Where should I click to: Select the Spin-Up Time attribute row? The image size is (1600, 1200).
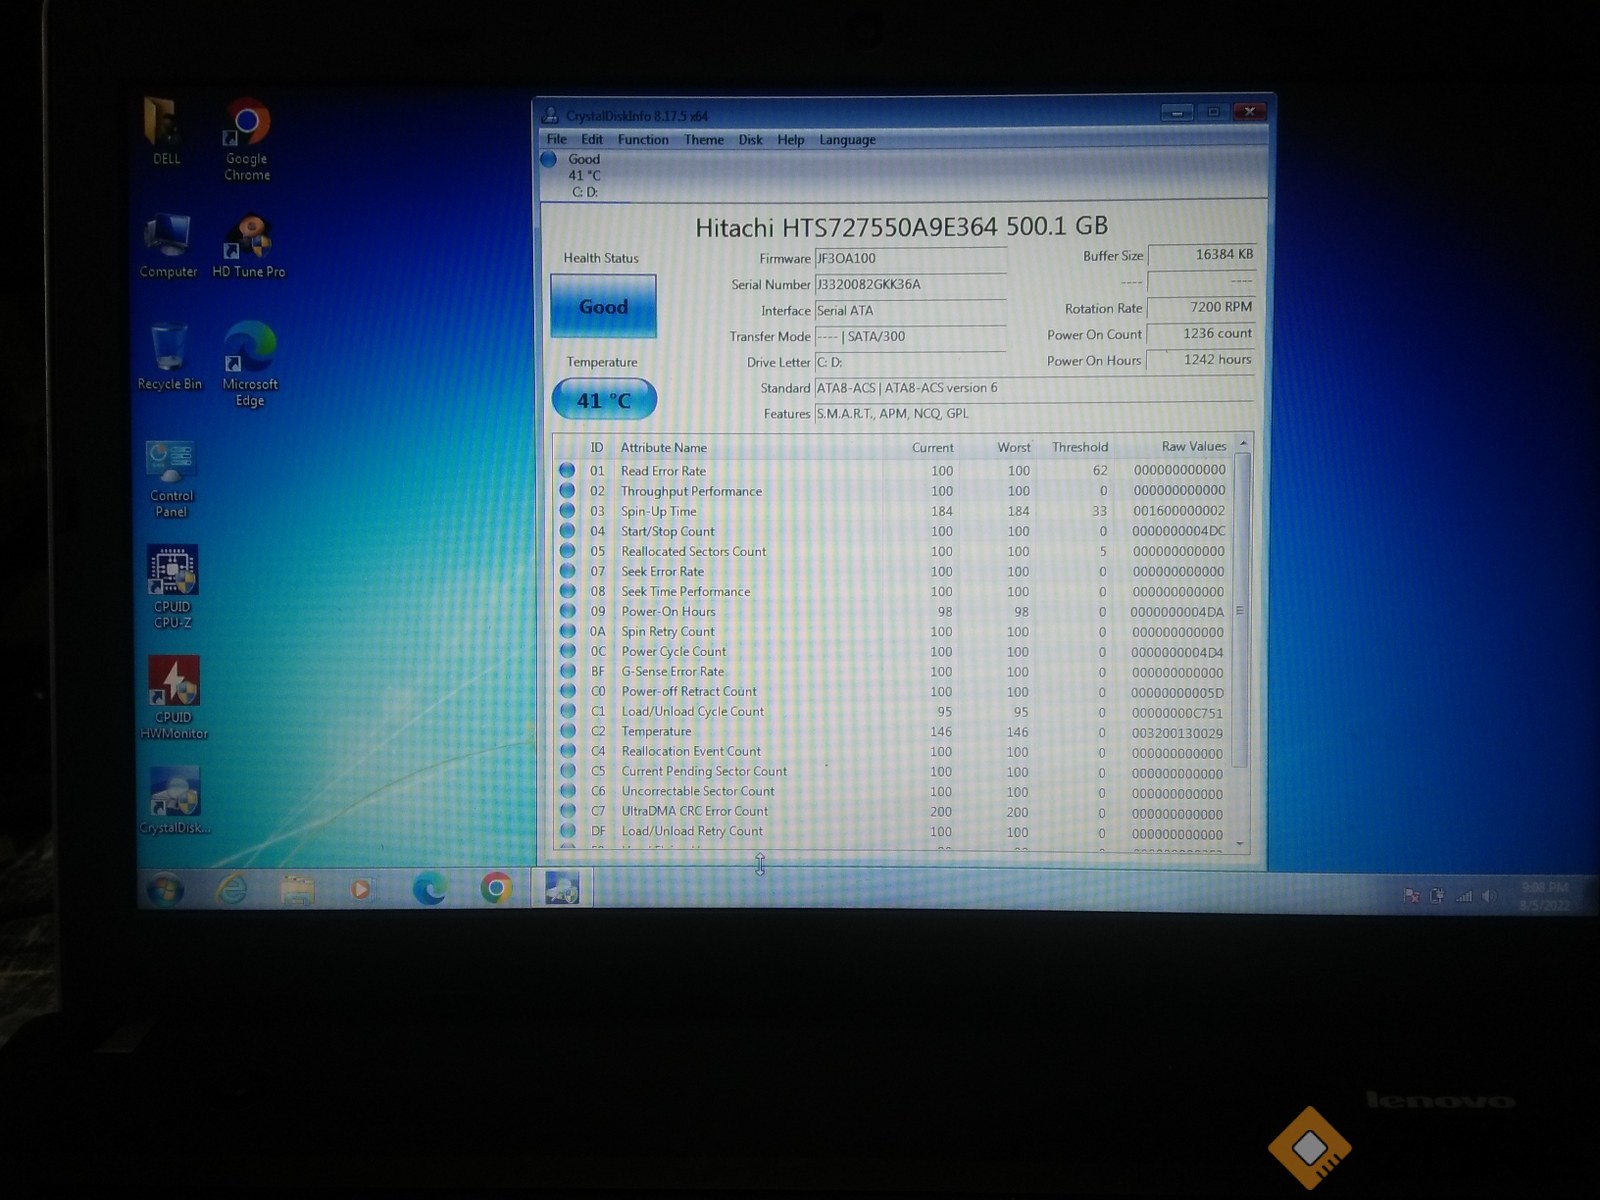click(x=892, y=511)
